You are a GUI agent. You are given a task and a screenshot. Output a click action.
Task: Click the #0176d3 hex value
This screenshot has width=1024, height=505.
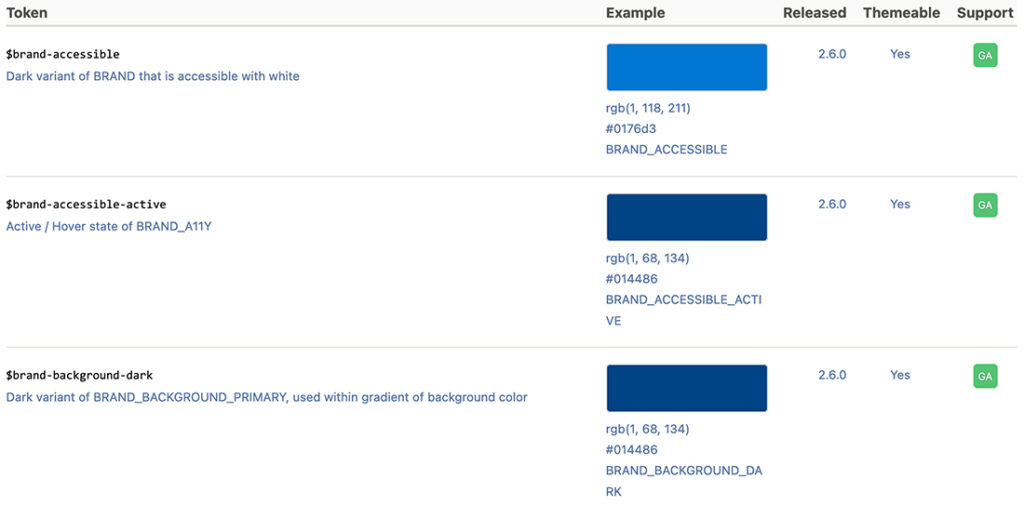[x=631, y=129]
